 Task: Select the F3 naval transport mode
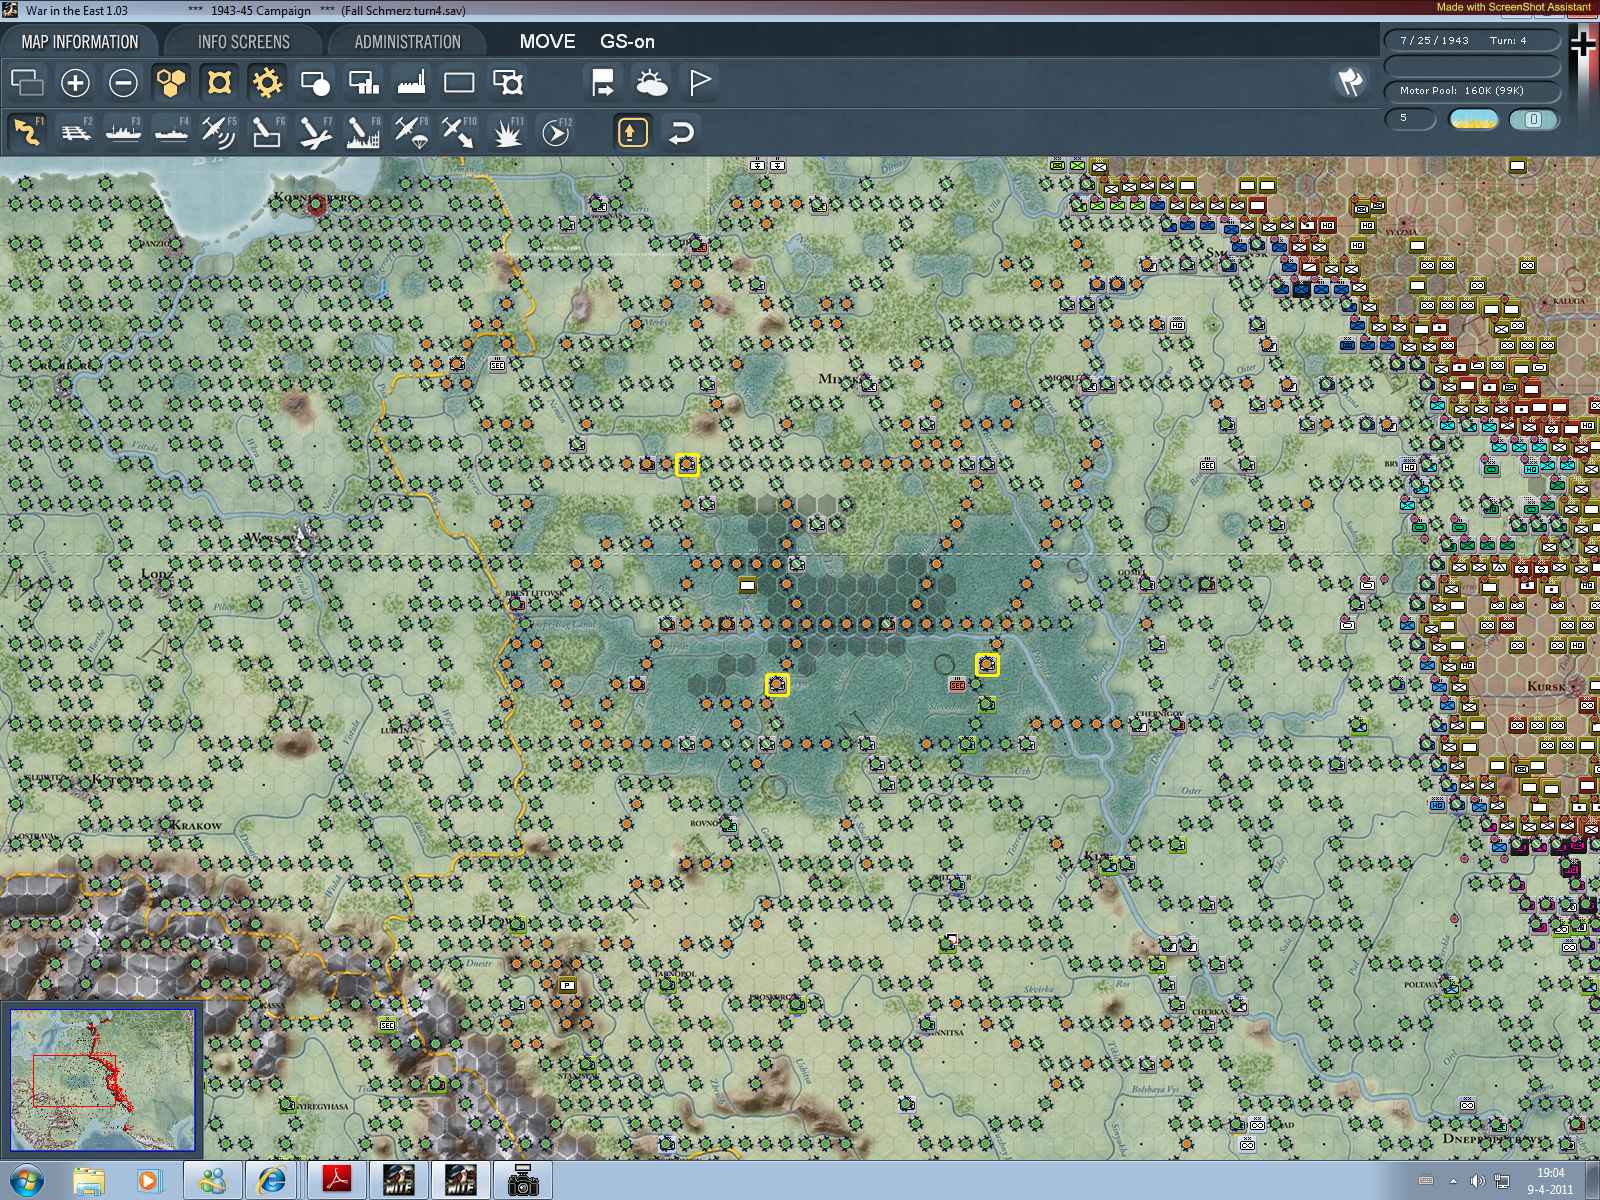pyautogui.click(x=123, y=132)
